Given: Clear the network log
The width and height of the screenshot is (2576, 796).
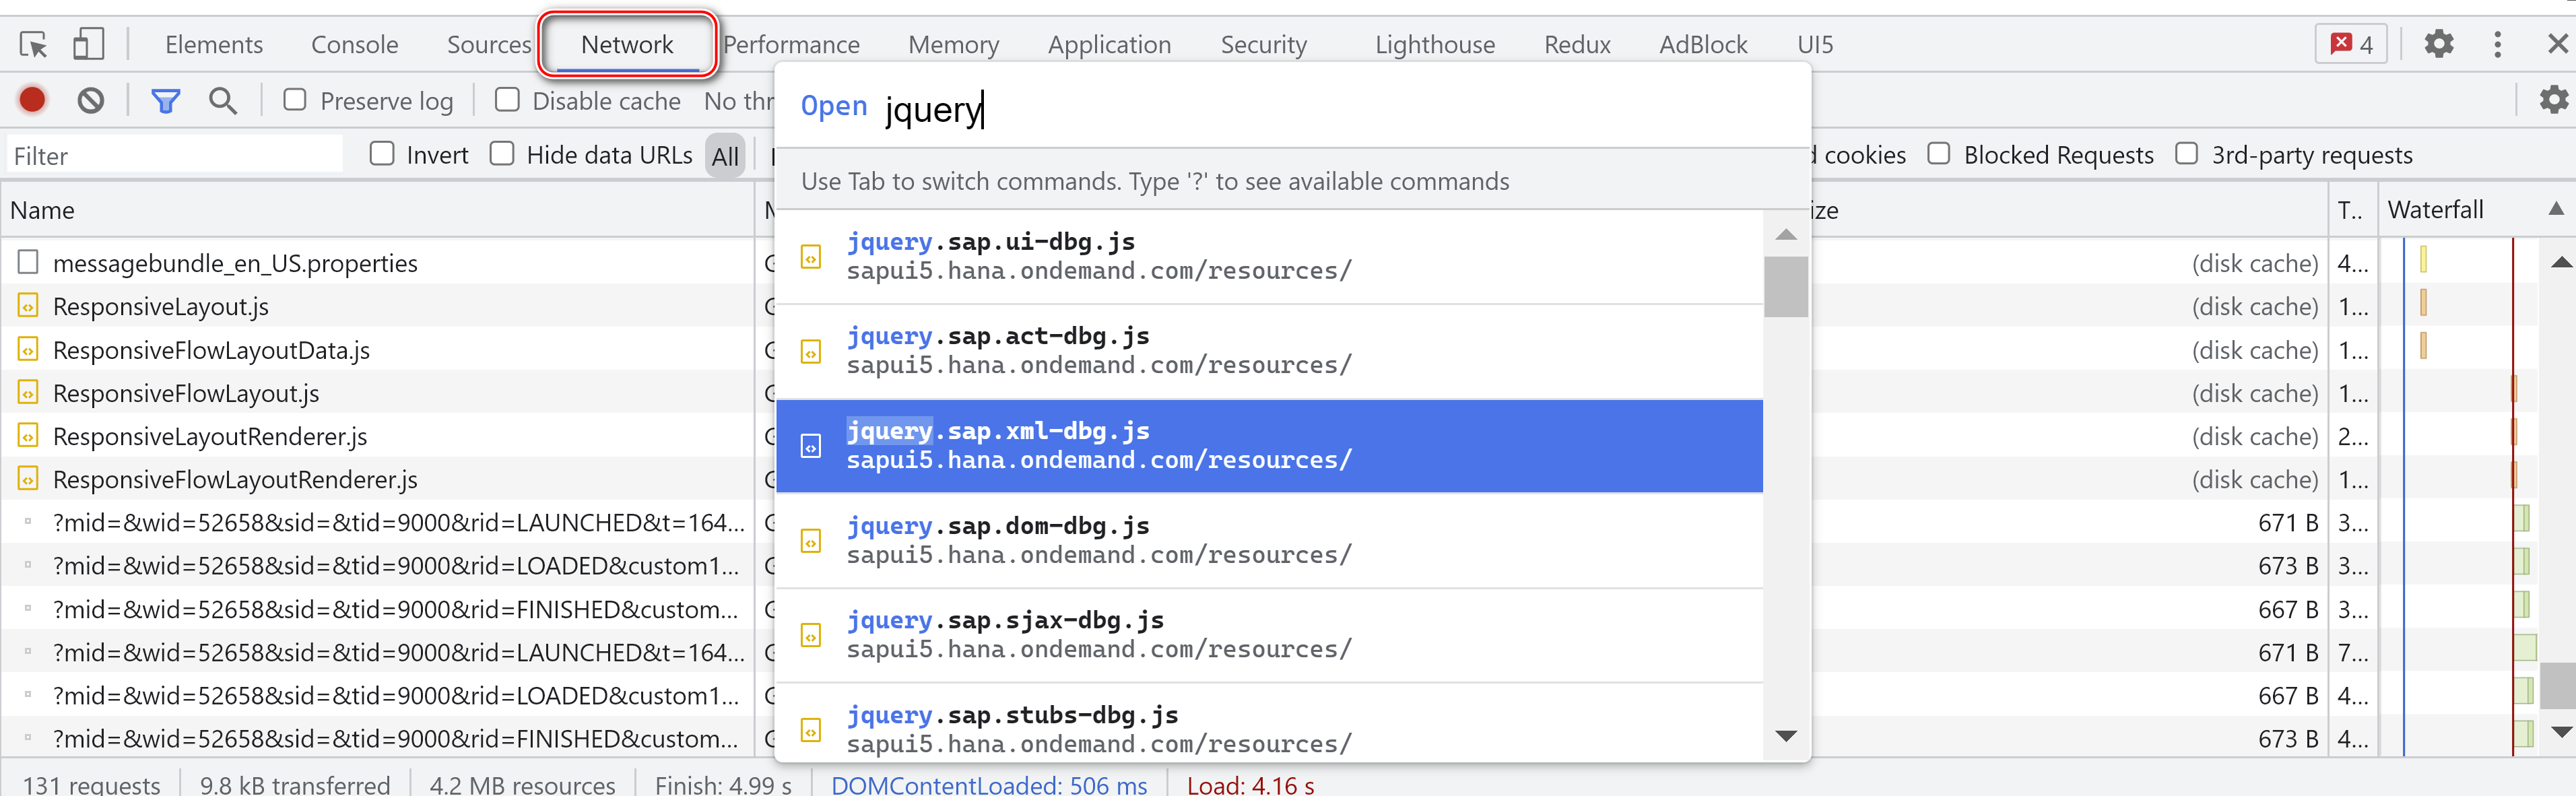Looking at the screenshot, I should pyautogui.click(x=91, y=100).
